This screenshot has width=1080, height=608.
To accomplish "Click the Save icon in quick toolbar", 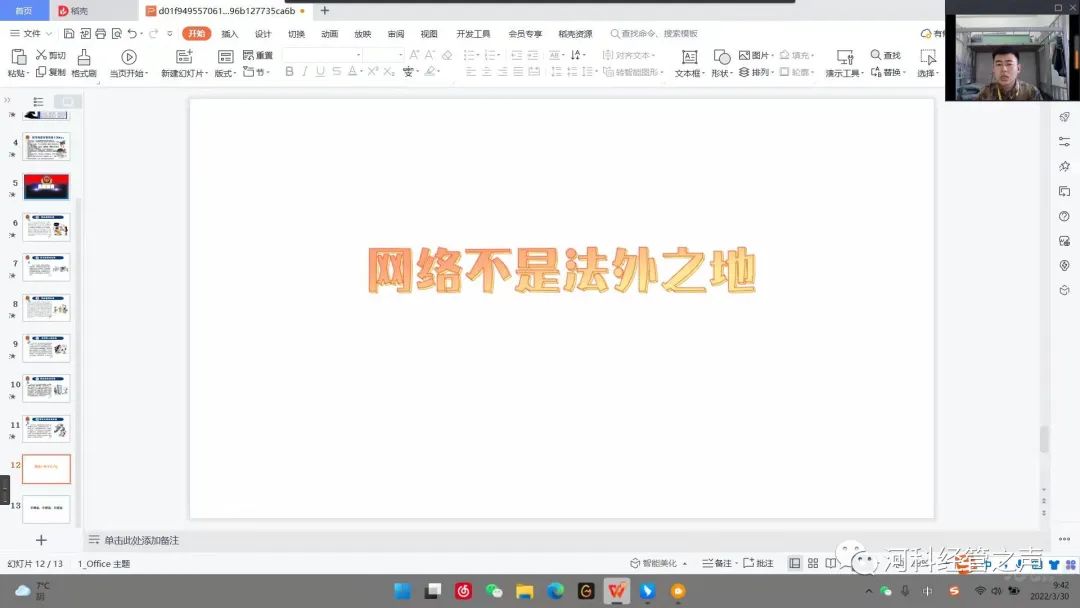I will click(69, 33).
